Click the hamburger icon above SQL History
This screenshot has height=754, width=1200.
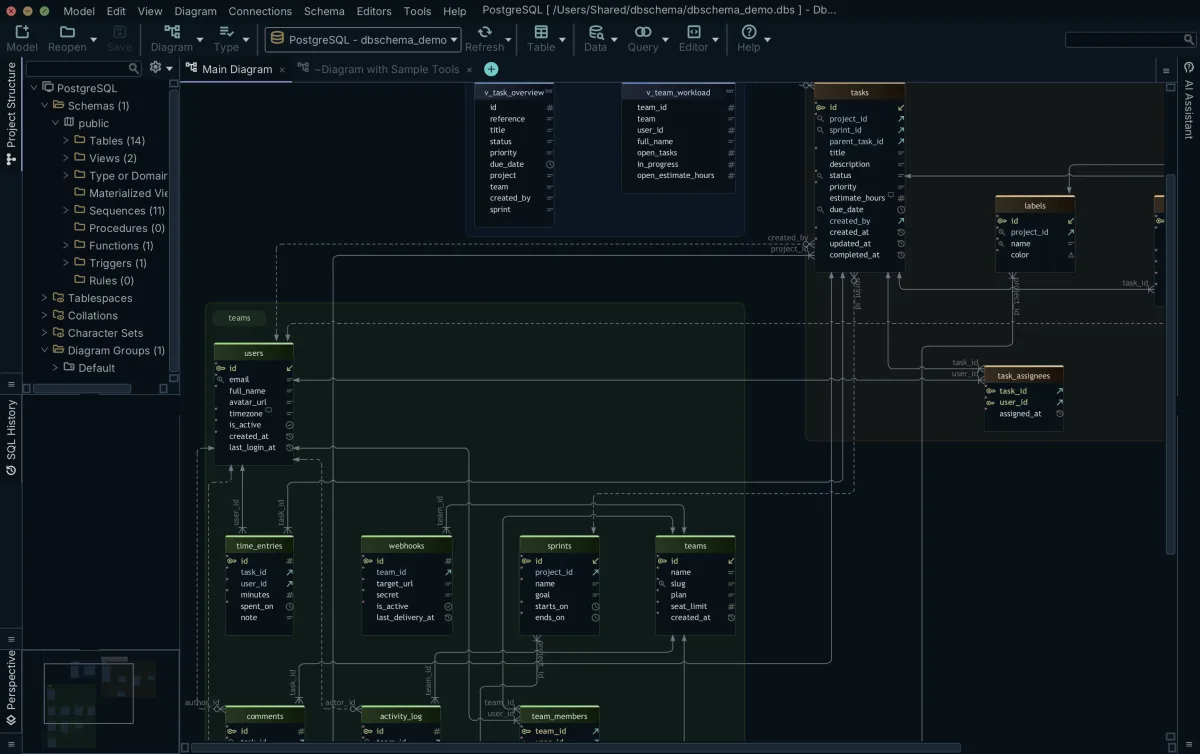pyautogui.click(x=11, y=384)
